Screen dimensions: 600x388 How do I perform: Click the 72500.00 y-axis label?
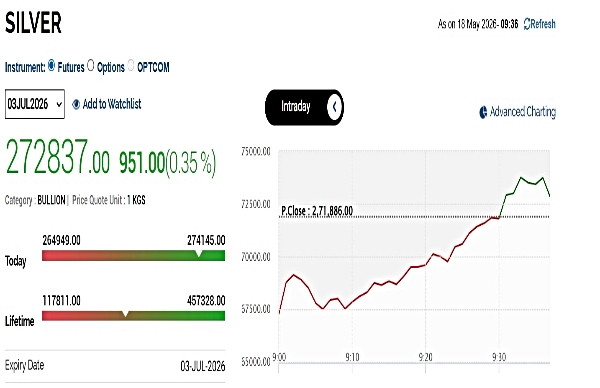[x=256, y=204]
